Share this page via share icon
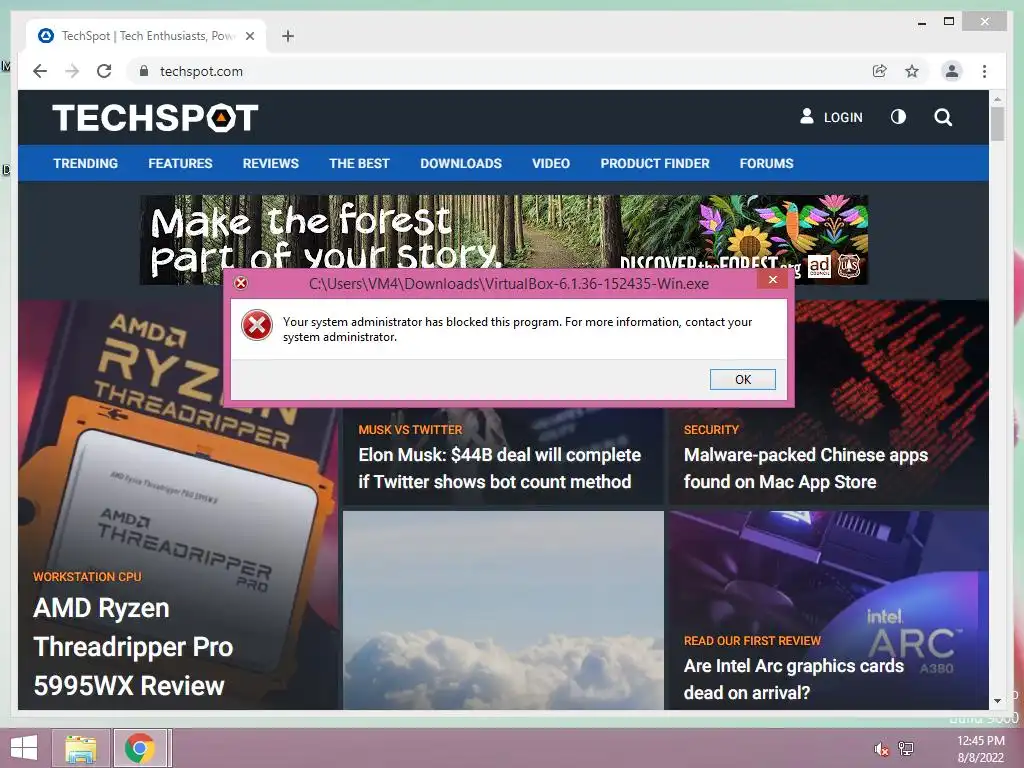The width and height of the screenshot is (1024, 768). coord(880,71)
